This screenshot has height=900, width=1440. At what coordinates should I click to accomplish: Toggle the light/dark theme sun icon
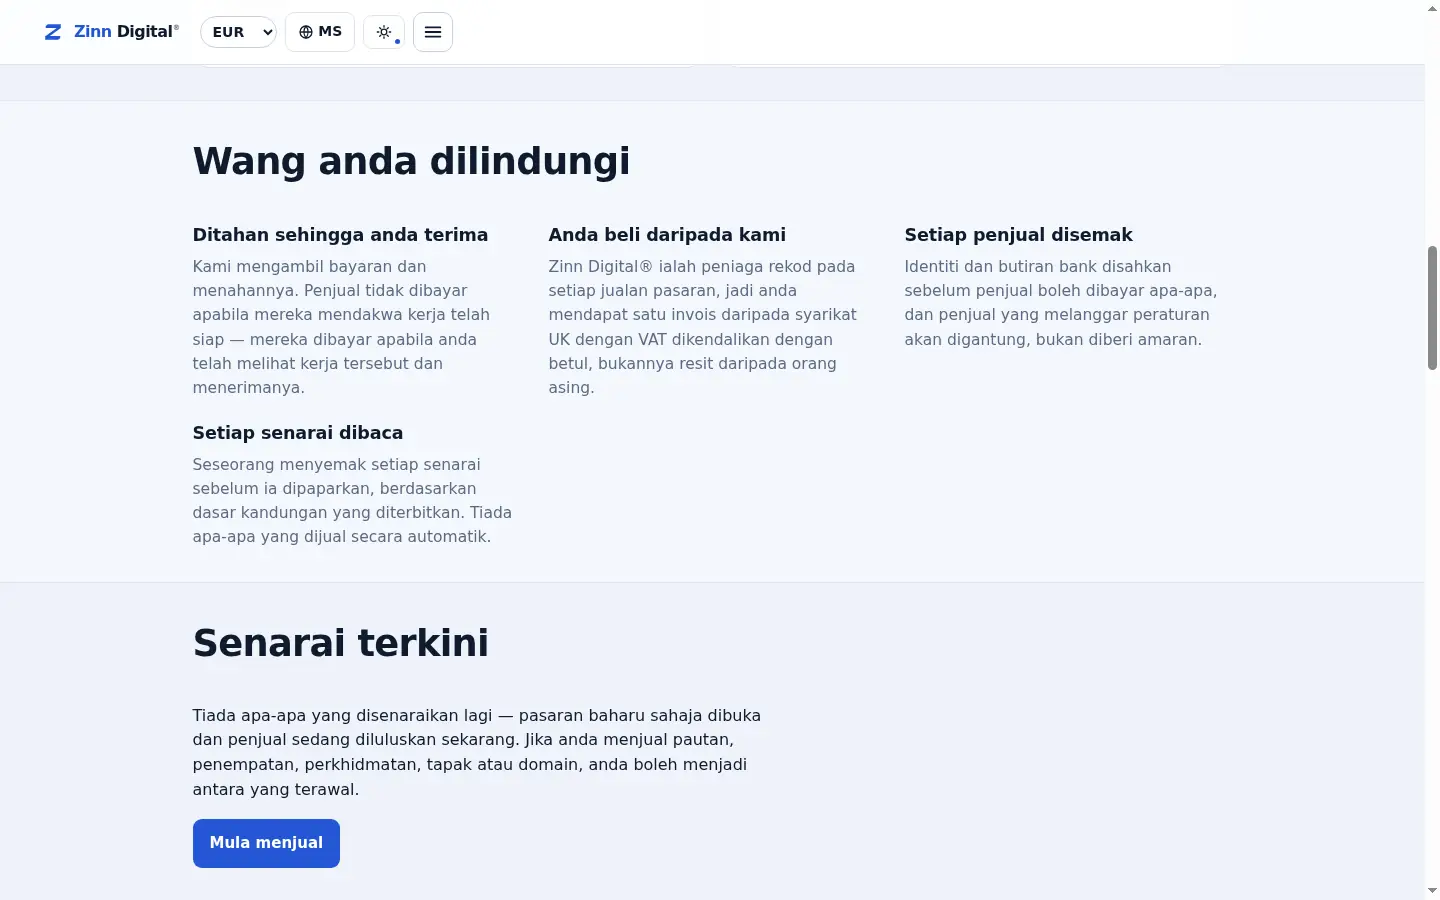(384, 32)
